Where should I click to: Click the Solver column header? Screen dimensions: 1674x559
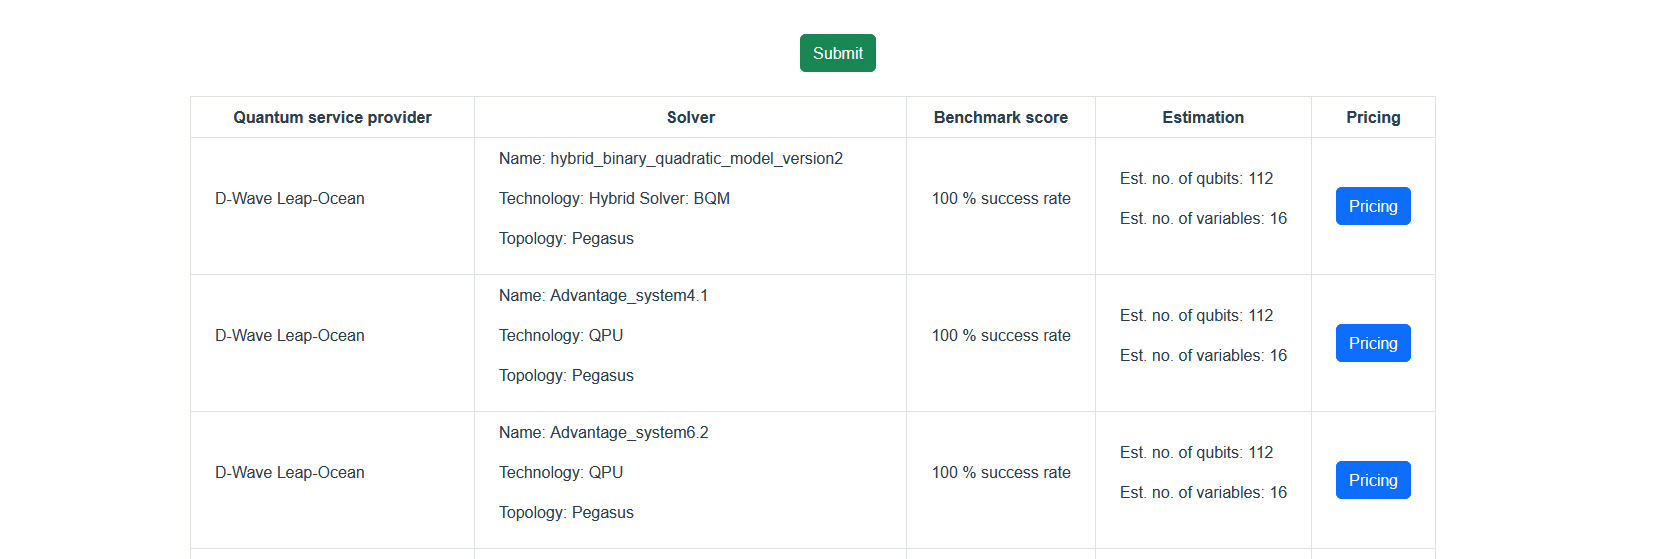pyautogui.click(x=690, y=117)
